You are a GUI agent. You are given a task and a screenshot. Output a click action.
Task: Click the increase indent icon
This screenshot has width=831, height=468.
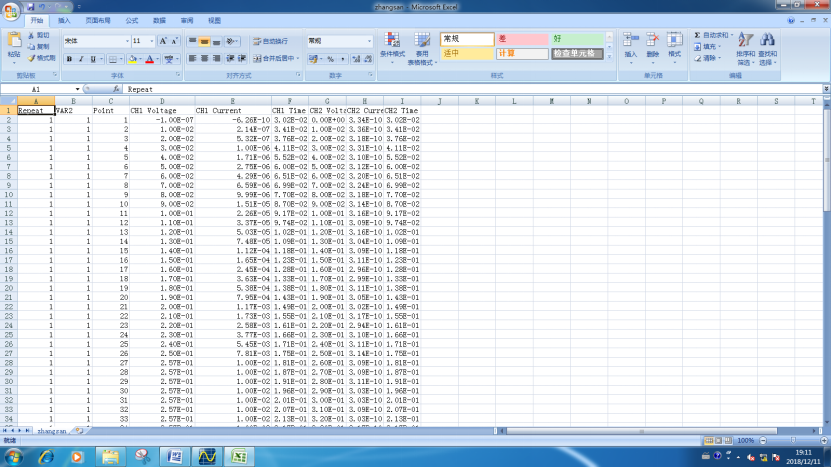(x=242, y=58)
